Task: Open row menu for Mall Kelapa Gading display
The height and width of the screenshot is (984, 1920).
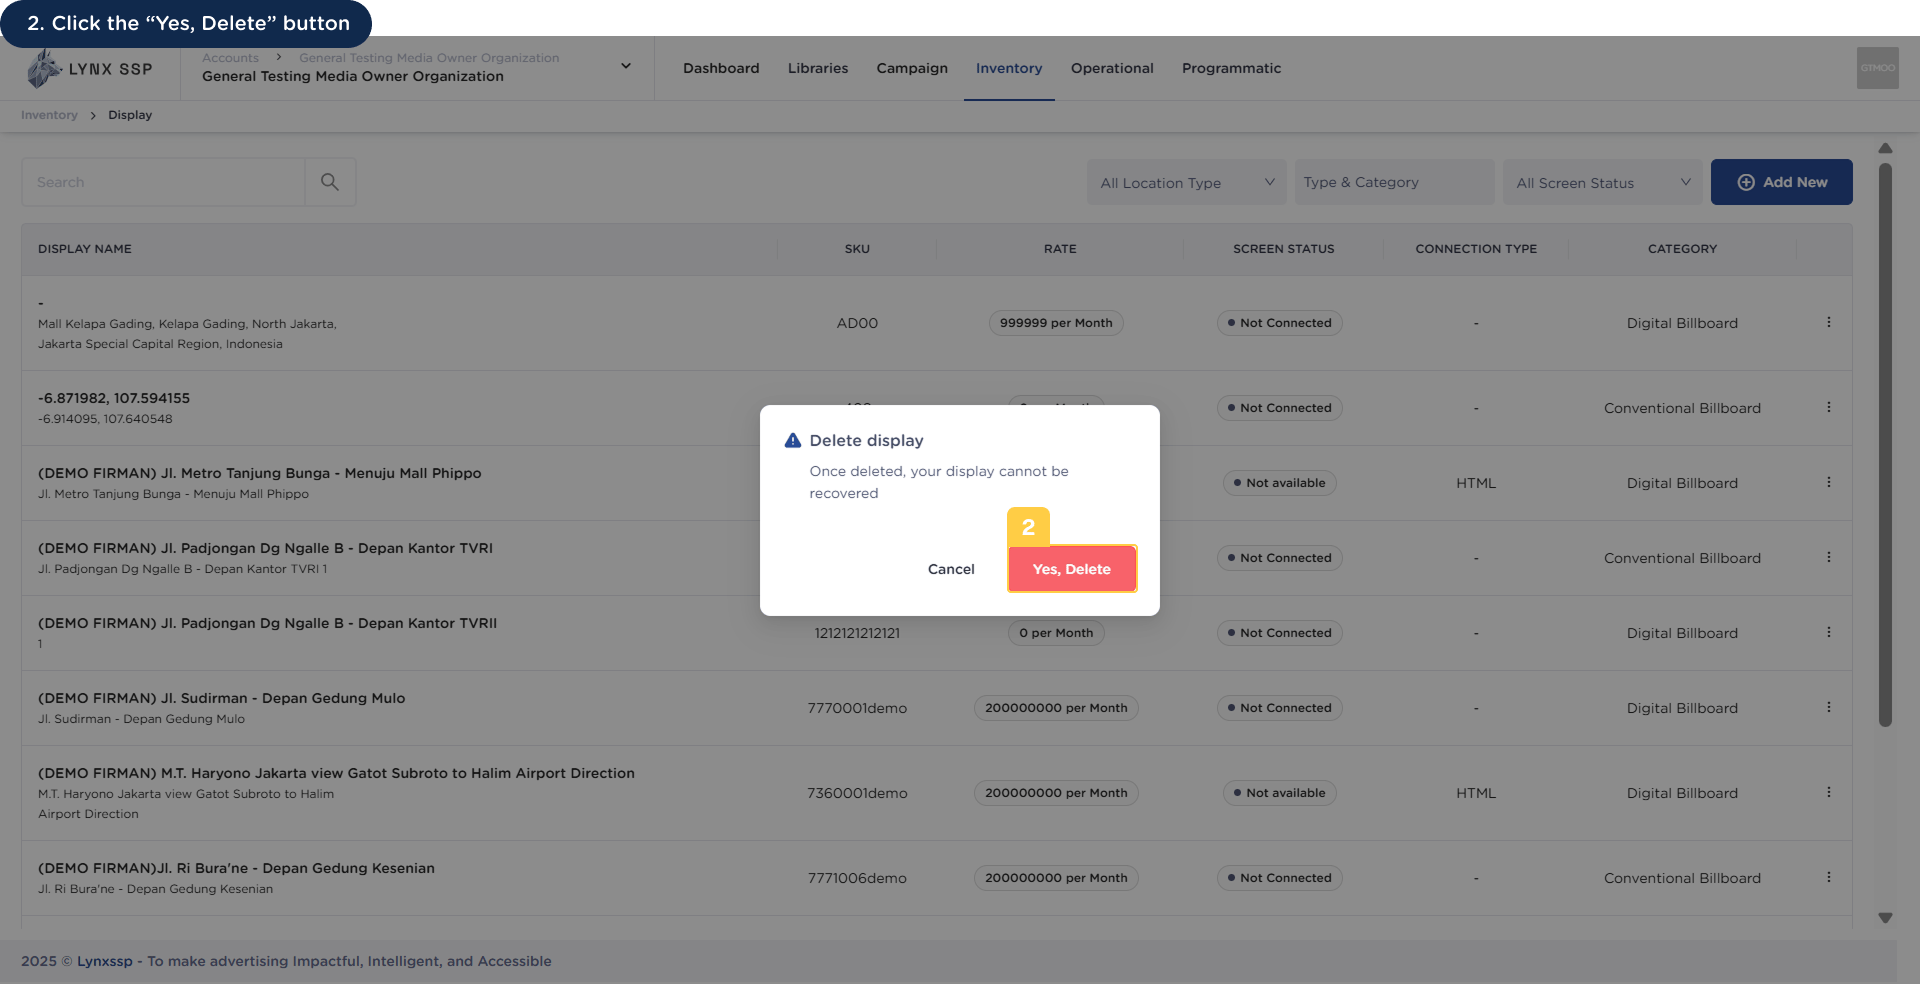Action: 1829,322
